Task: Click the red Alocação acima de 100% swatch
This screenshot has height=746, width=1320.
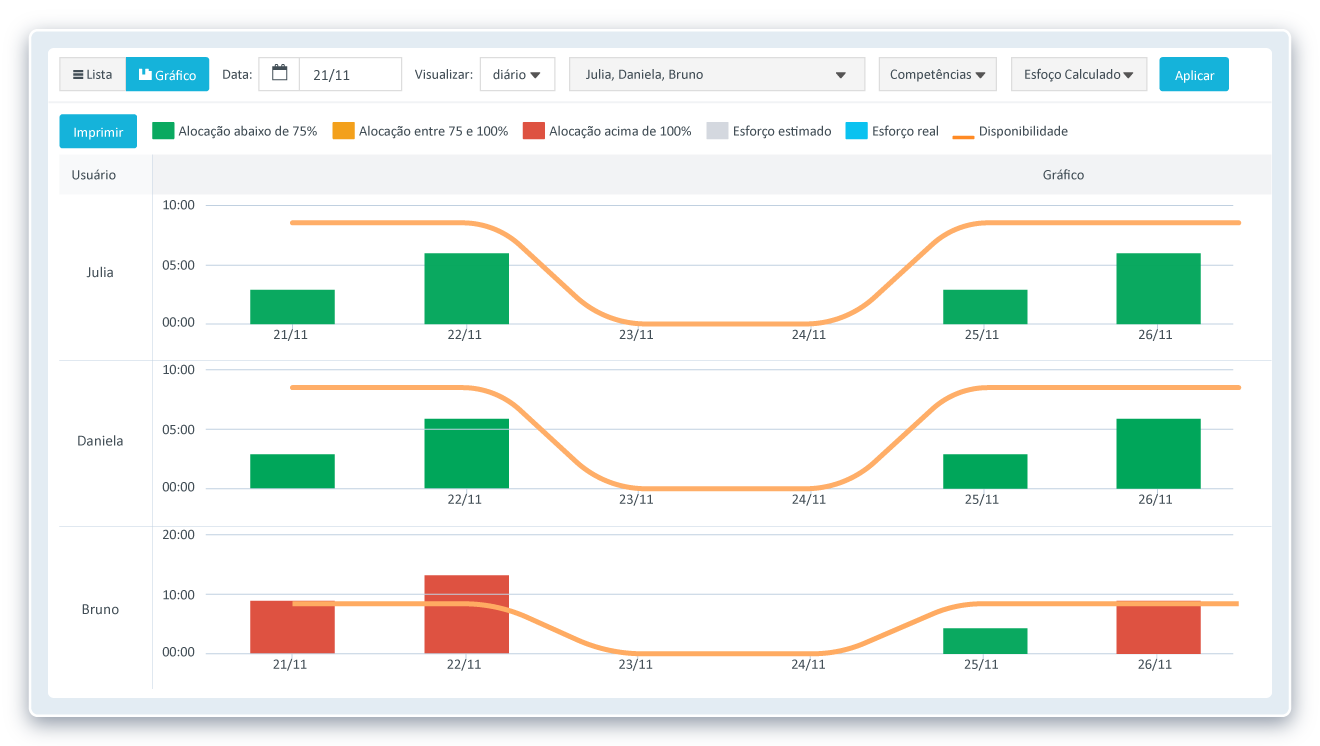Action: coord(533,131)
